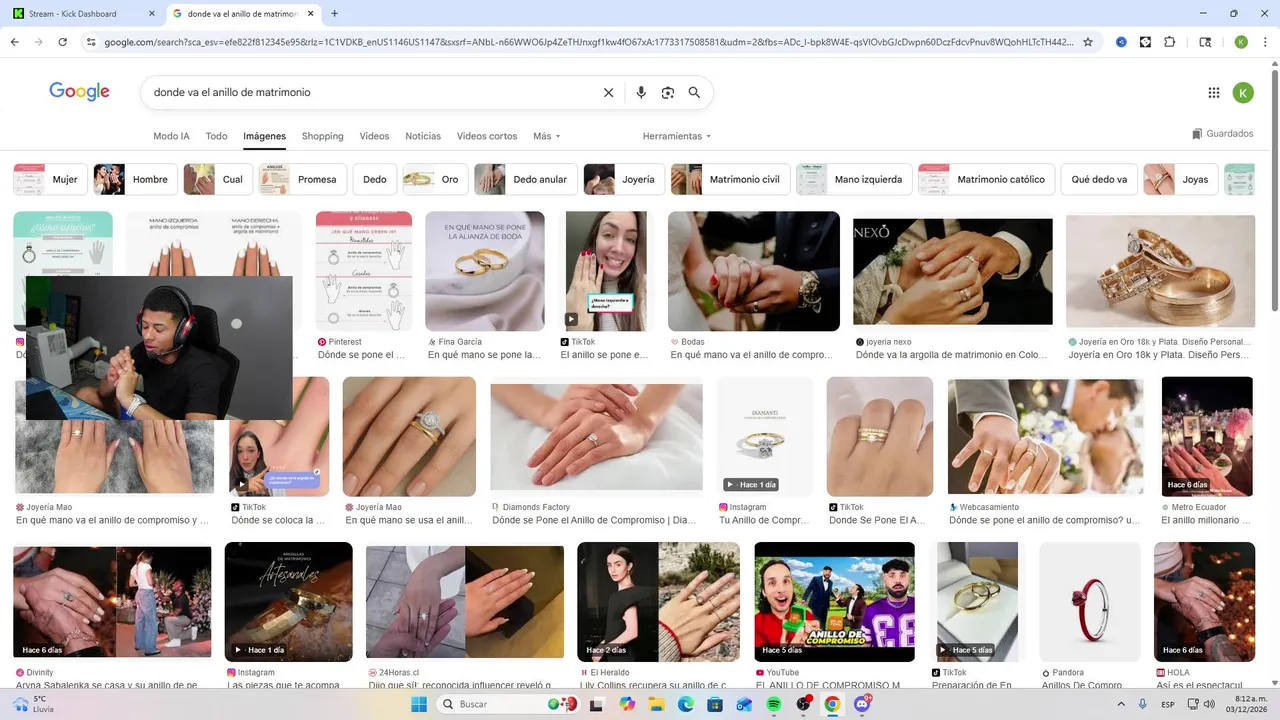Screen dimensions: 1280x720
Task: Open the El Heraldo Lily Collins image
Action: (658, 602)
